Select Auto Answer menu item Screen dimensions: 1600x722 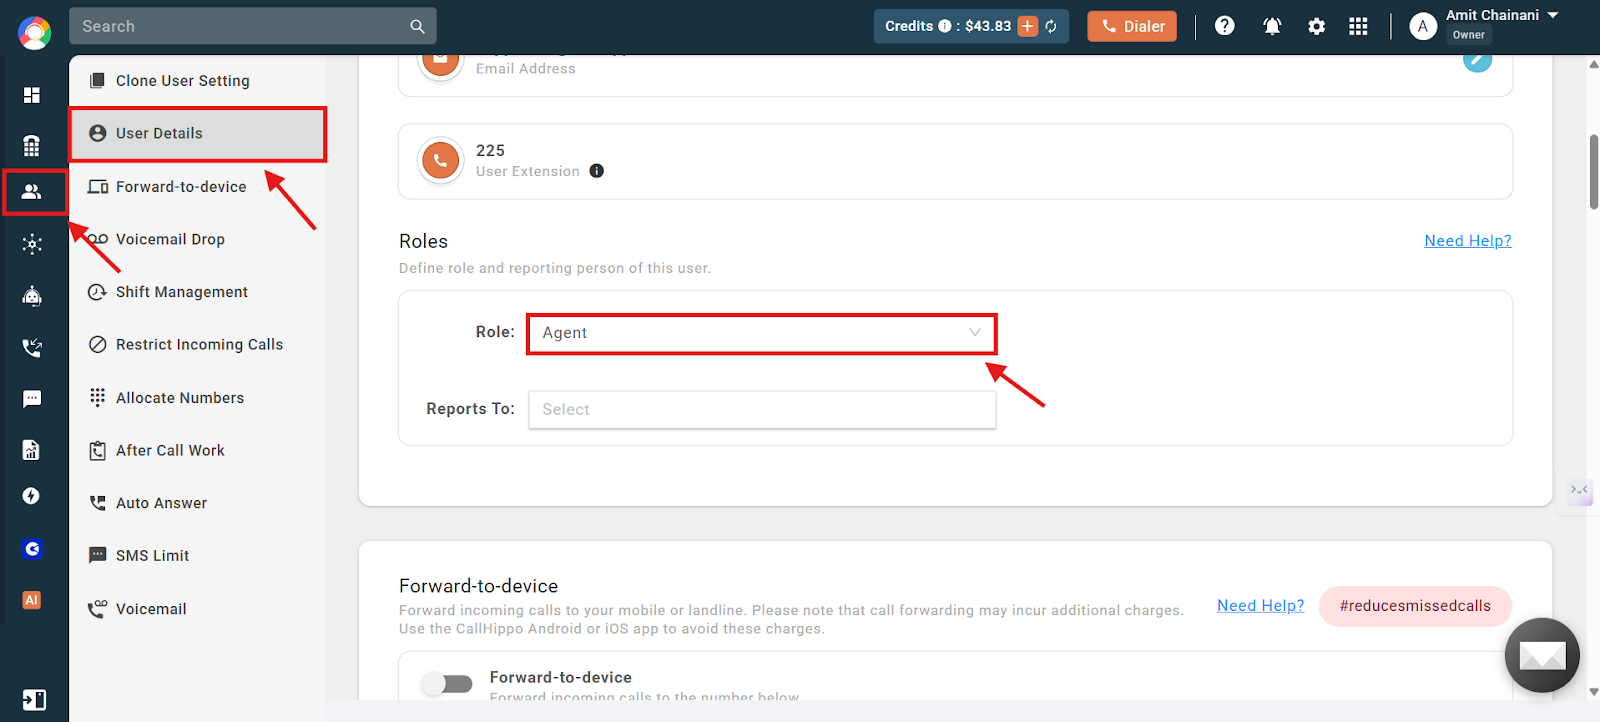click(x=198, y=503)
